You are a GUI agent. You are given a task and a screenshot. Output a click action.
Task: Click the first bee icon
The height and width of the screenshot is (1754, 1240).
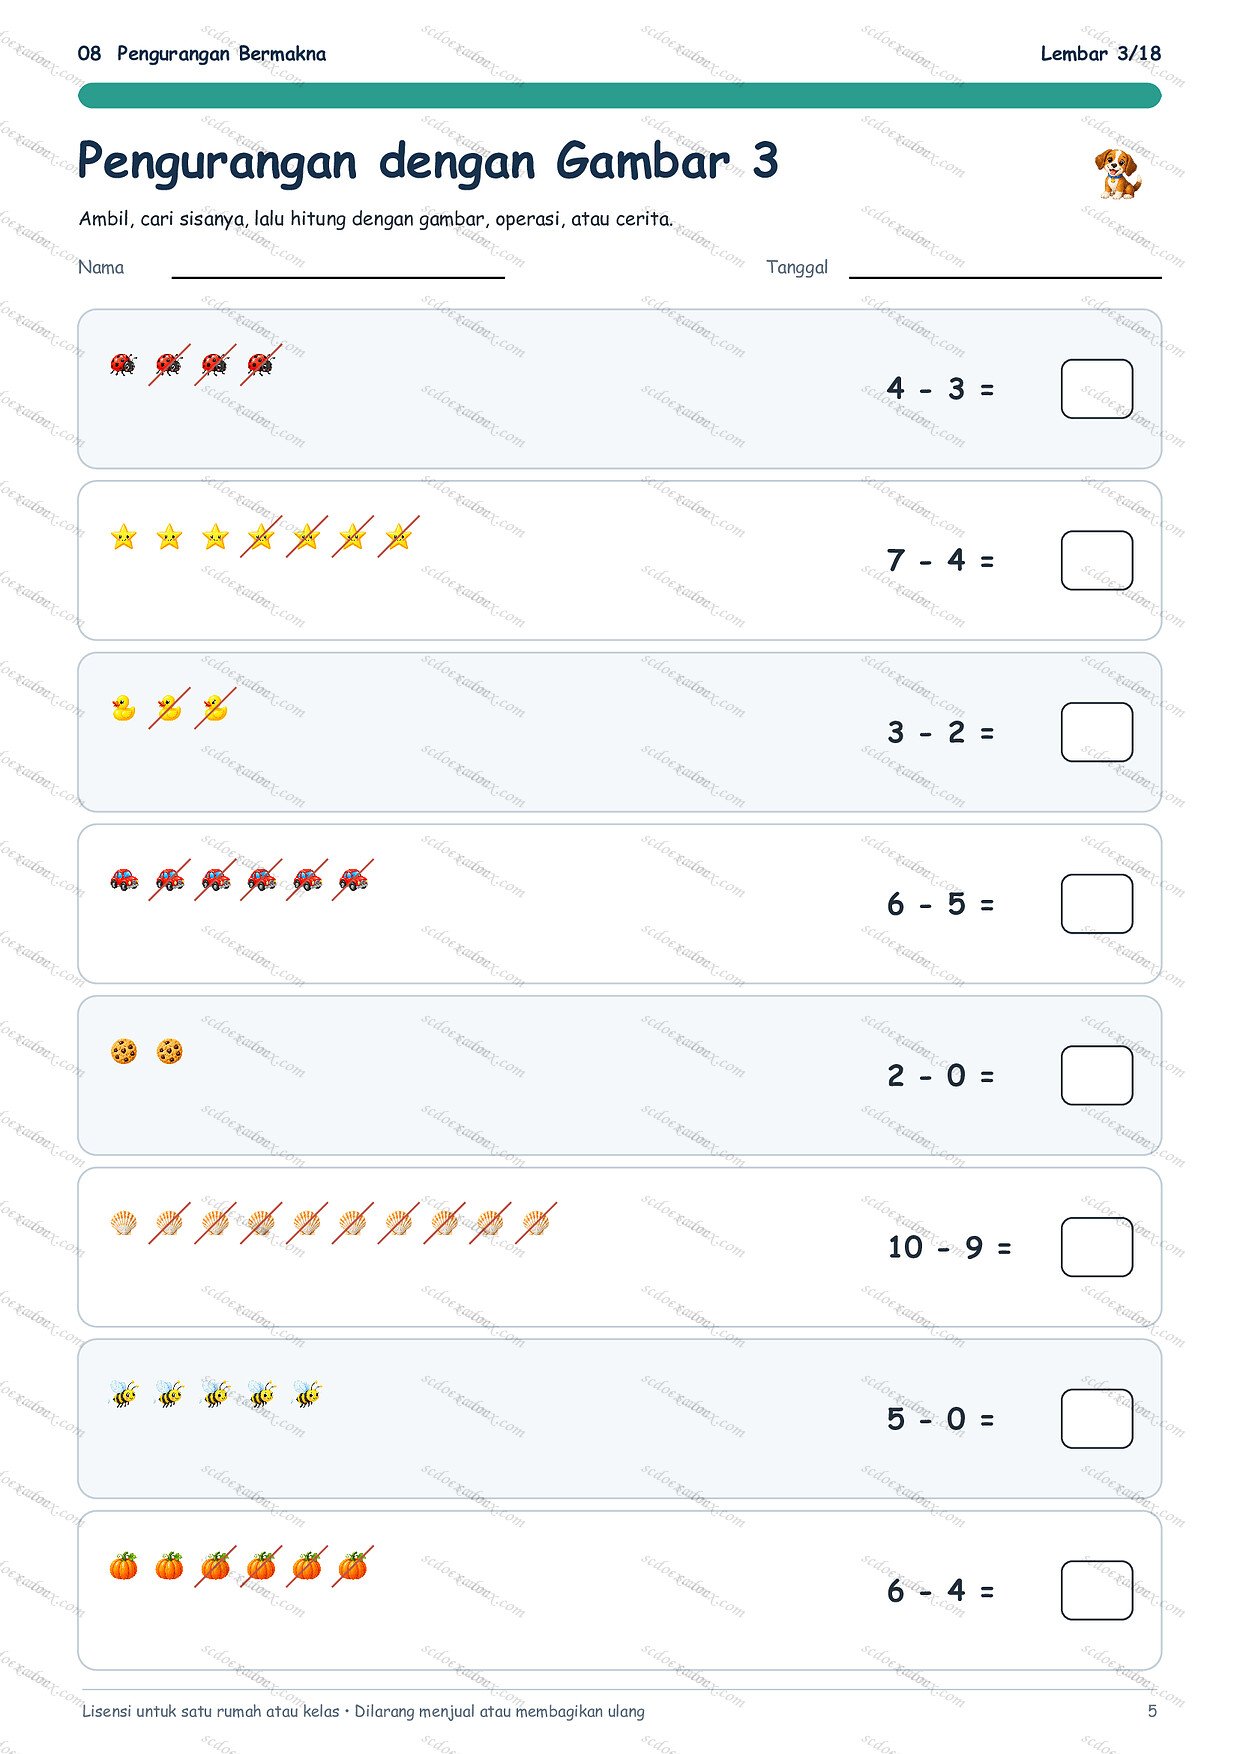123,1394
